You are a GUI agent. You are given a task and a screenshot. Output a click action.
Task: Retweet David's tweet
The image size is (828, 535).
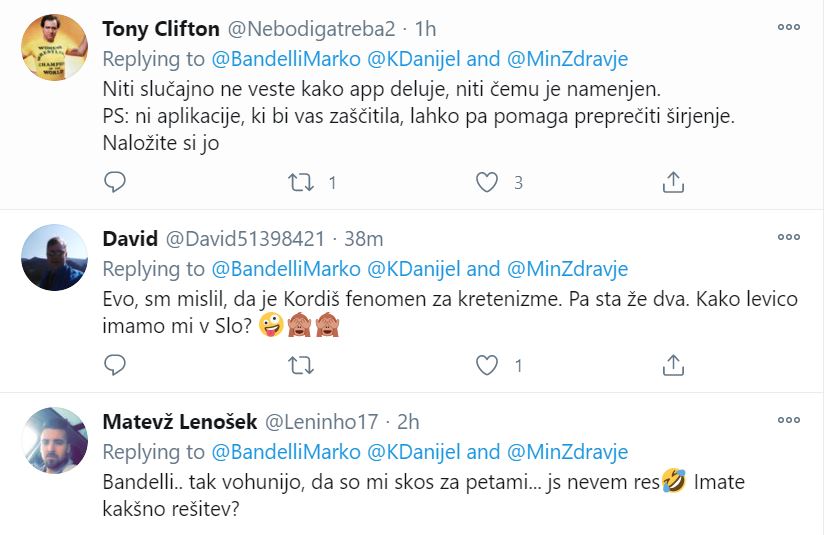300,366
